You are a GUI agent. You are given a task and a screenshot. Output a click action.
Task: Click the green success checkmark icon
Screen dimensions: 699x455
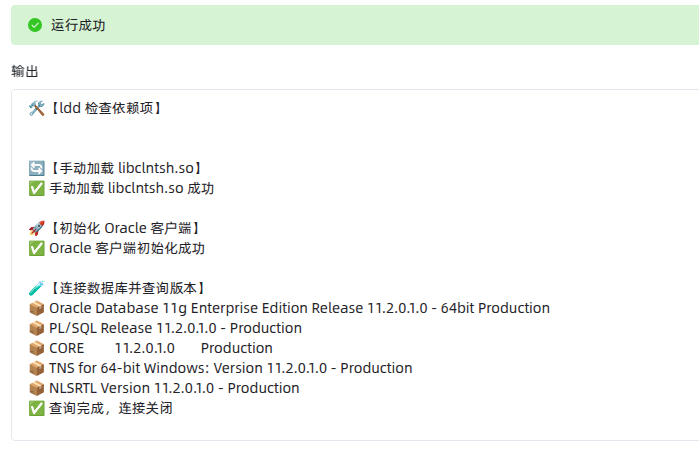pos(35,25)
